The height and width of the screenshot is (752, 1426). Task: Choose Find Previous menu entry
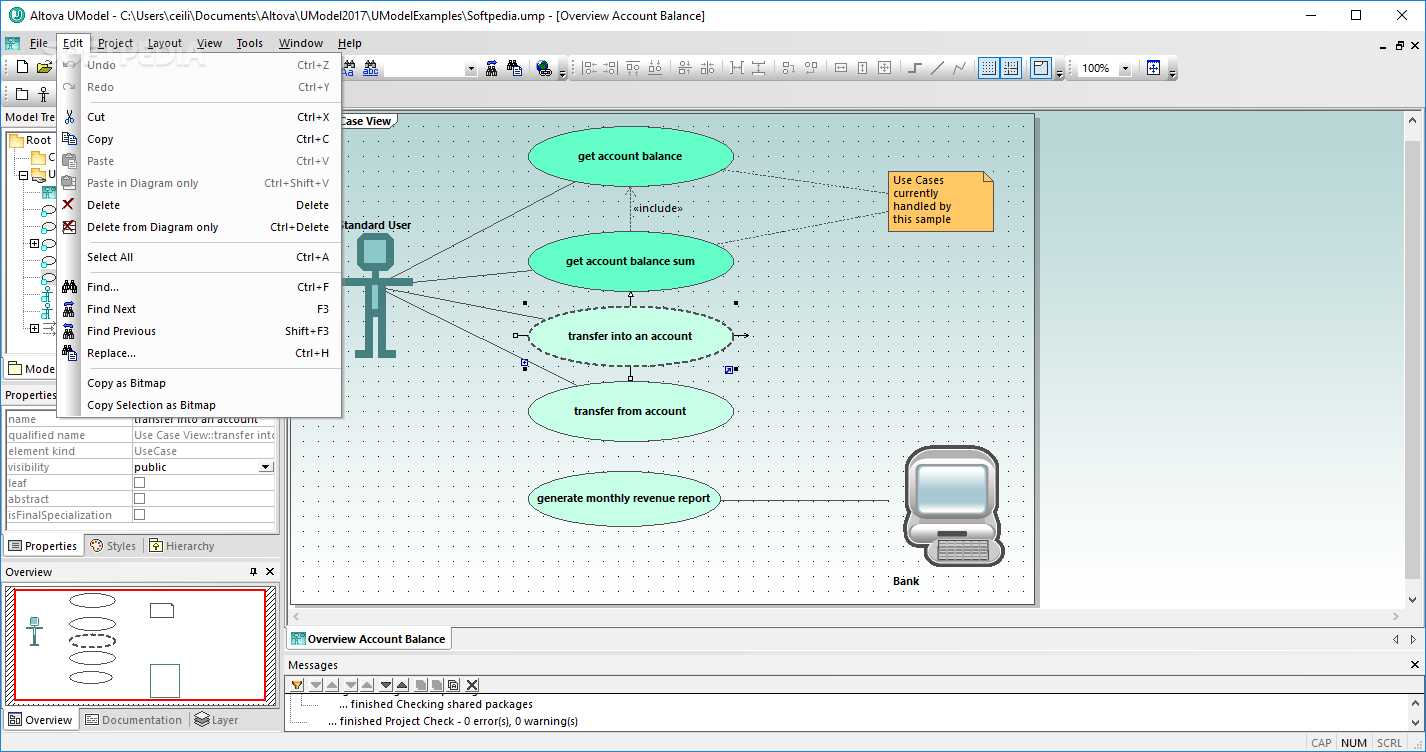point(199,331)
